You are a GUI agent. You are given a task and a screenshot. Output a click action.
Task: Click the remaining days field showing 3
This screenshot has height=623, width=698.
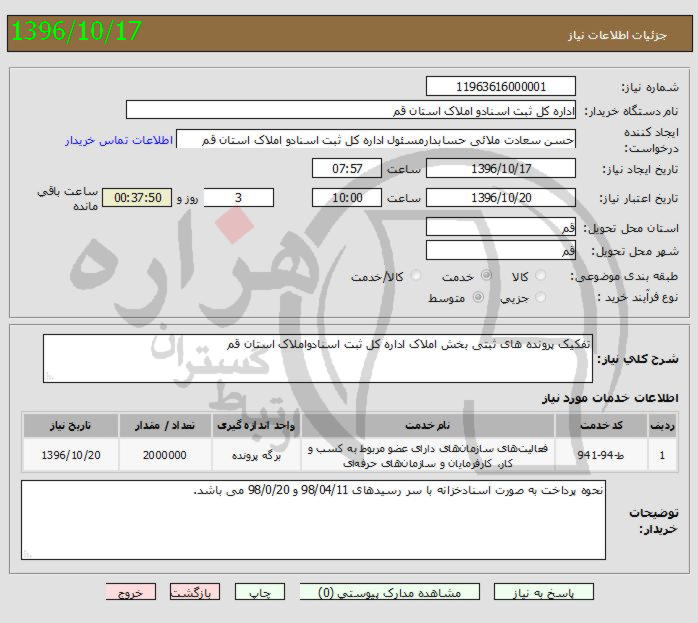(239, 198)
